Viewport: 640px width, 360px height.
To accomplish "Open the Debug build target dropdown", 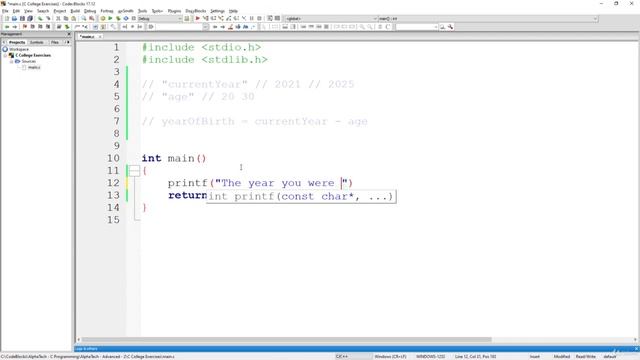I will click(160, 19).
